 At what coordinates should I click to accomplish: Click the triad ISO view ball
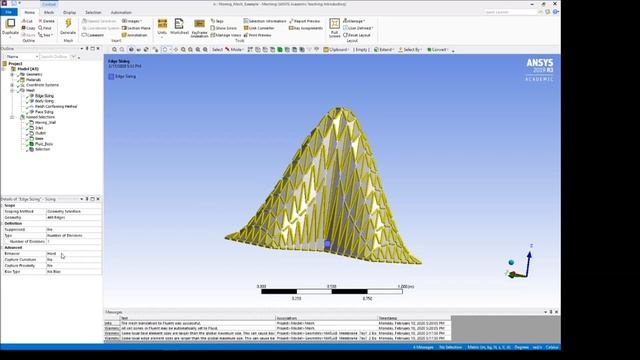(x=511, y=262)
